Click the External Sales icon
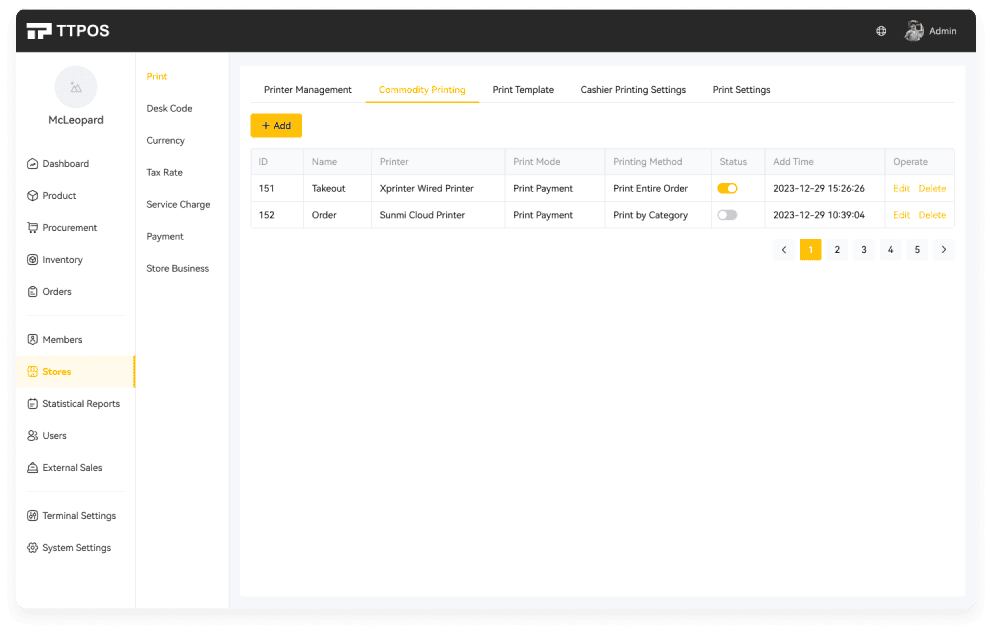The height and width of the screenshot is (633, 992). pyautogui.click(x=32, y=468)
